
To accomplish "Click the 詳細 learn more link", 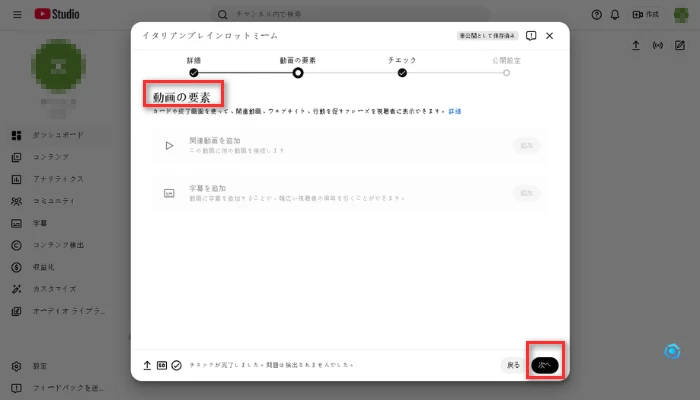I will [454, 111].
